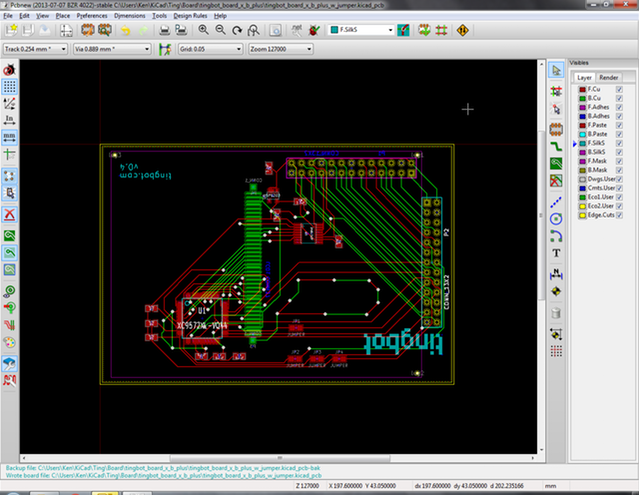Open the Design Rules menu

pos(190,16)
